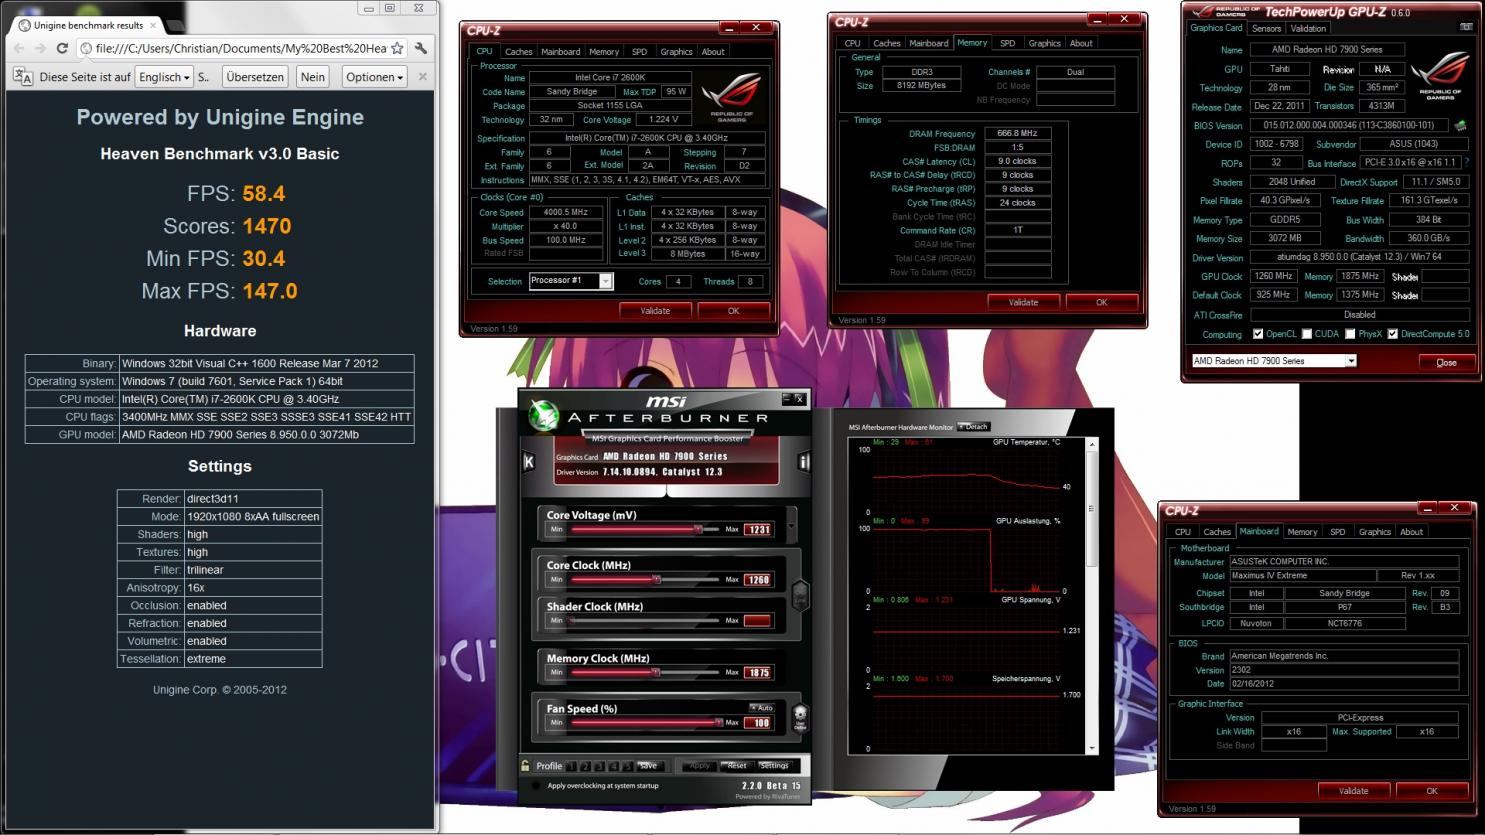Adjust Core Clock slider handle
This screenshot has width=1485, height=835.
pyautogui.click(x=657, y=579)
